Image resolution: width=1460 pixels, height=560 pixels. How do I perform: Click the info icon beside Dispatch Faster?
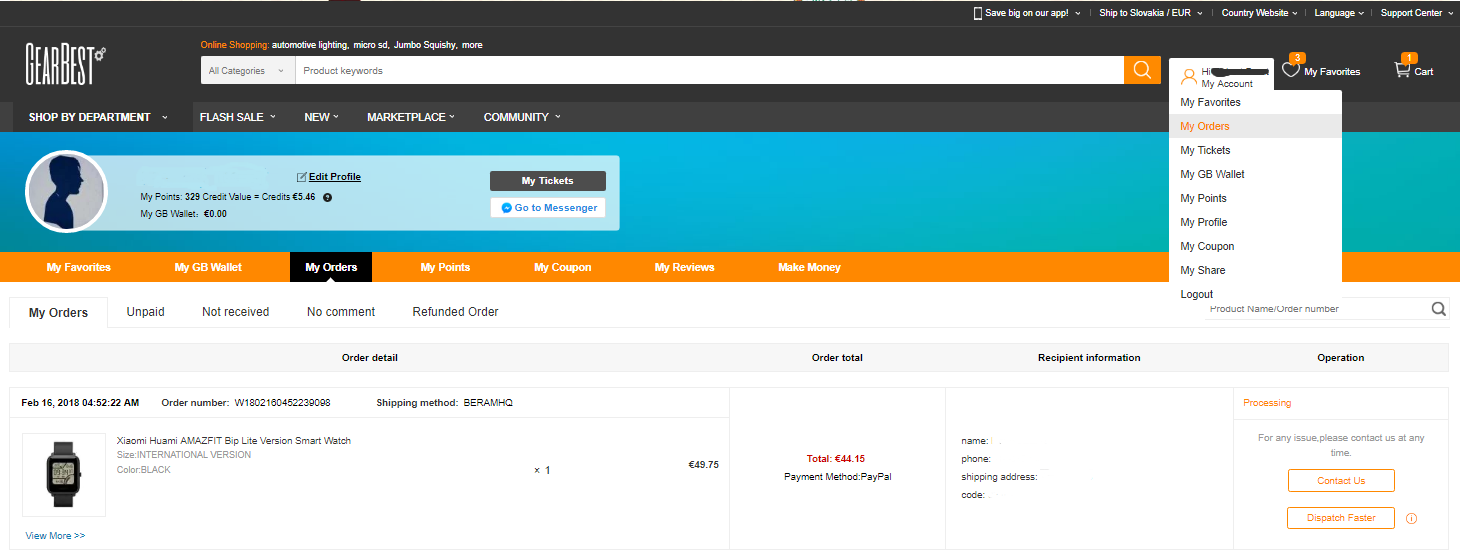click(1411, 518)
